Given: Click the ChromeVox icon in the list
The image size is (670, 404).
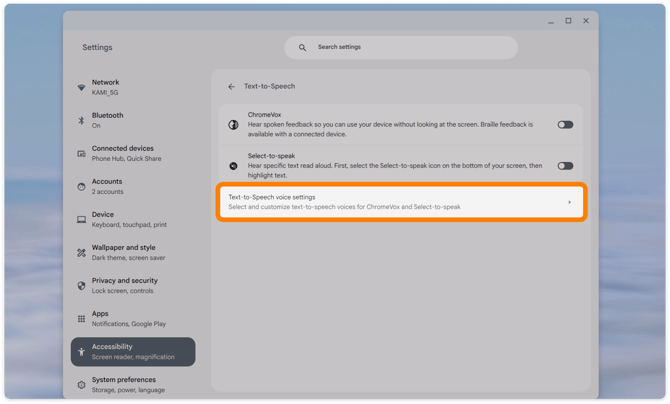Looking at the screenshot, I should coord(233,124).
